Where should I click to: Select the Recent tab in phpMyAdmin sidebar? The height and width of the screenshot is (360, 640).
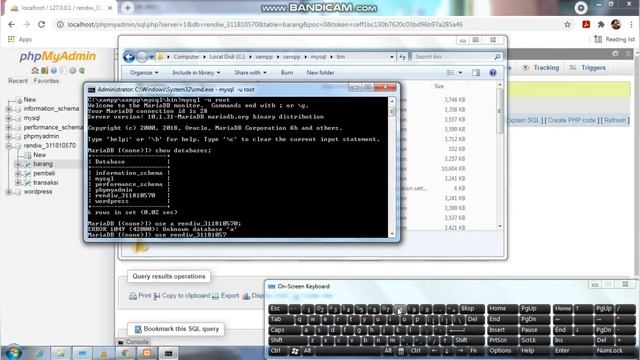(18, 81)
